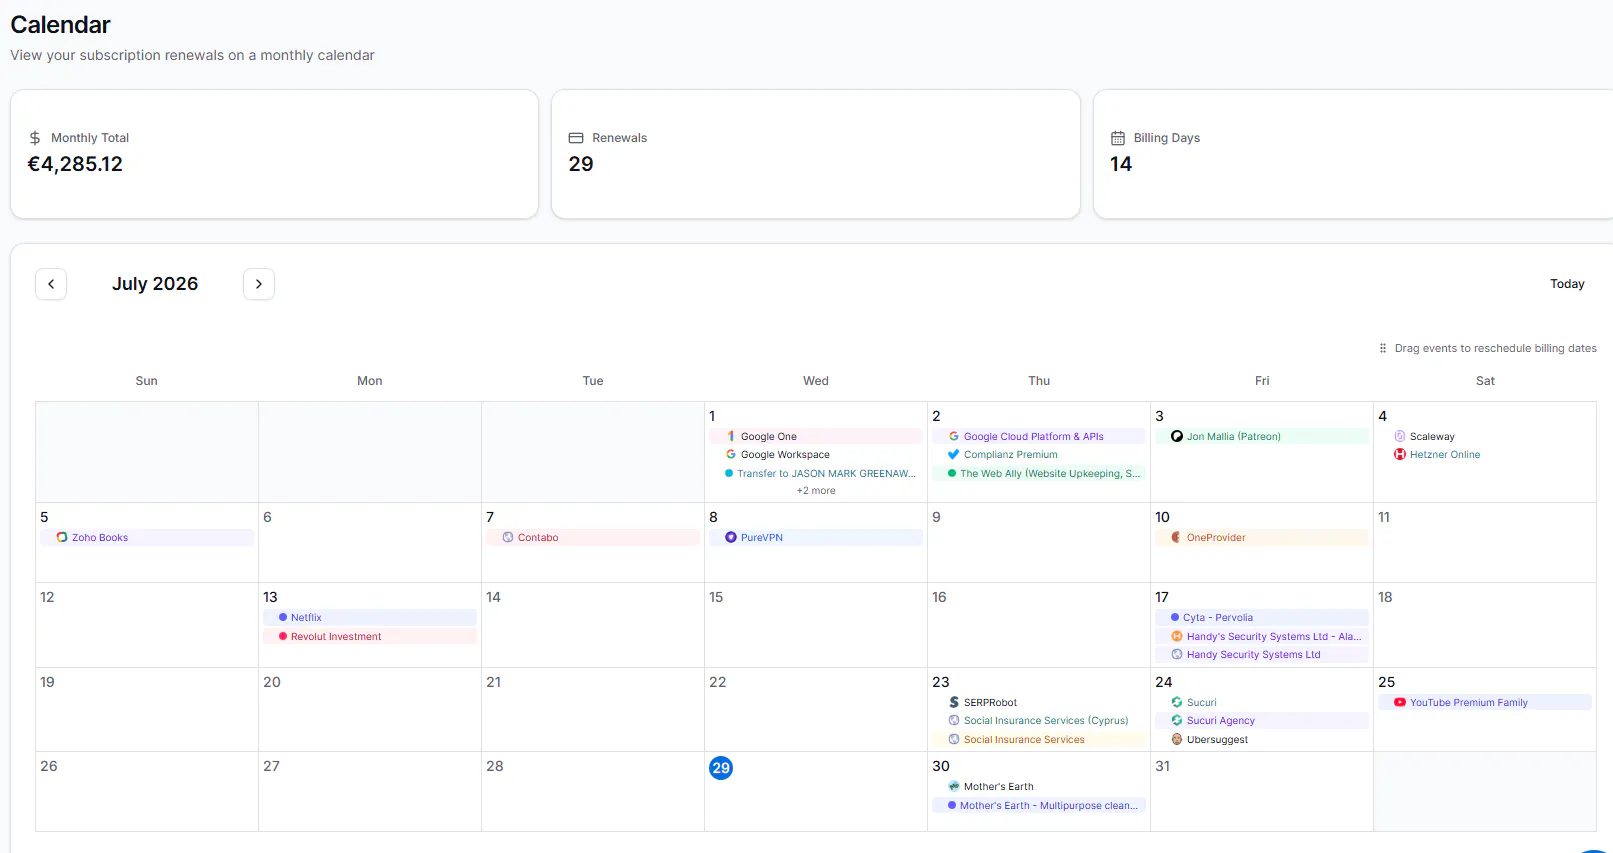Click day number 21
The height and width of the screenshot is (853, 1613).
point(494,682)
